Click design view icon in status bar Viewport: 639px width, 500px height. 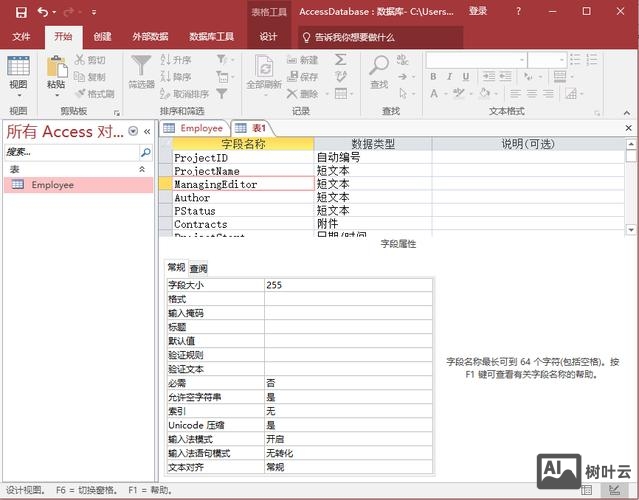click(x=613, y=490)
